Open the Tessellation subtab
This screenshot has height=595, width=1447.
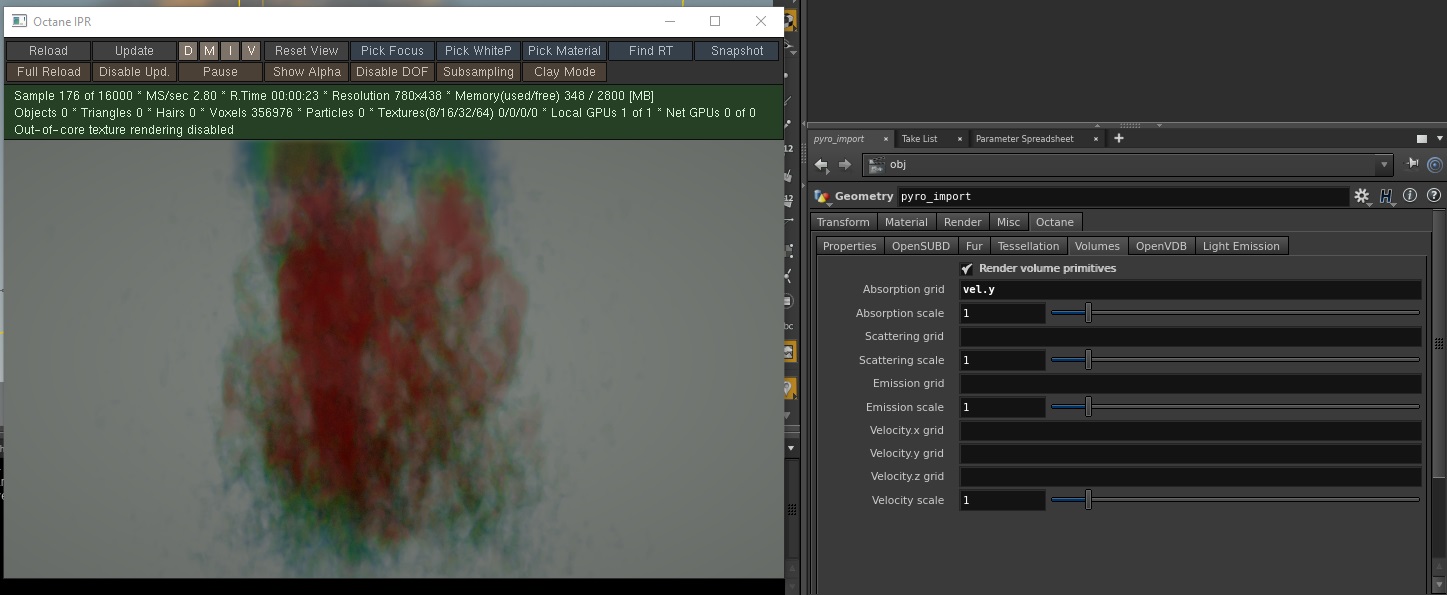1028,246
